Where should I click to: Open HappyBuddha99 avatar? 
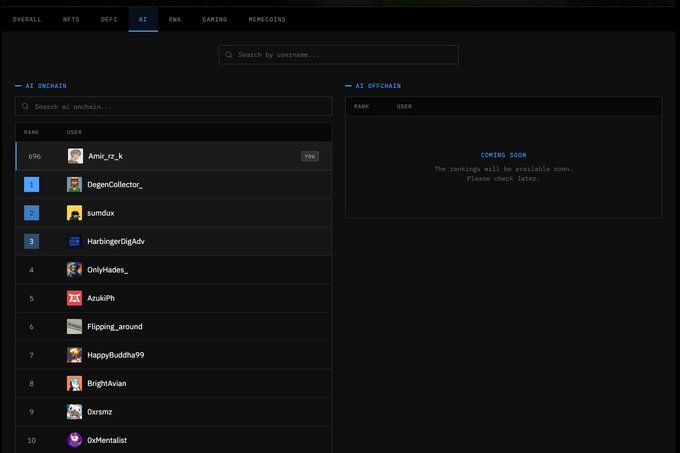coord(75,355)
